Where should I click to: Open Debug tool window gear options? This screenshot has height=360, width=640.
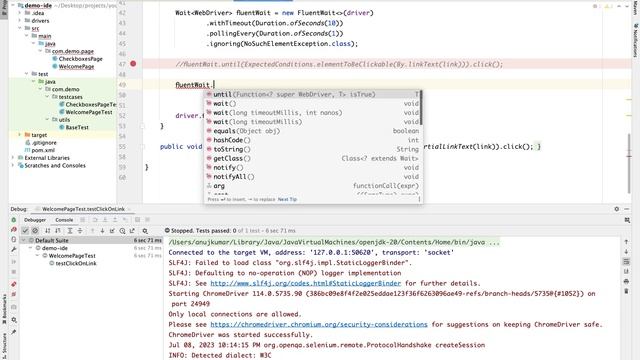pos(616,209)
